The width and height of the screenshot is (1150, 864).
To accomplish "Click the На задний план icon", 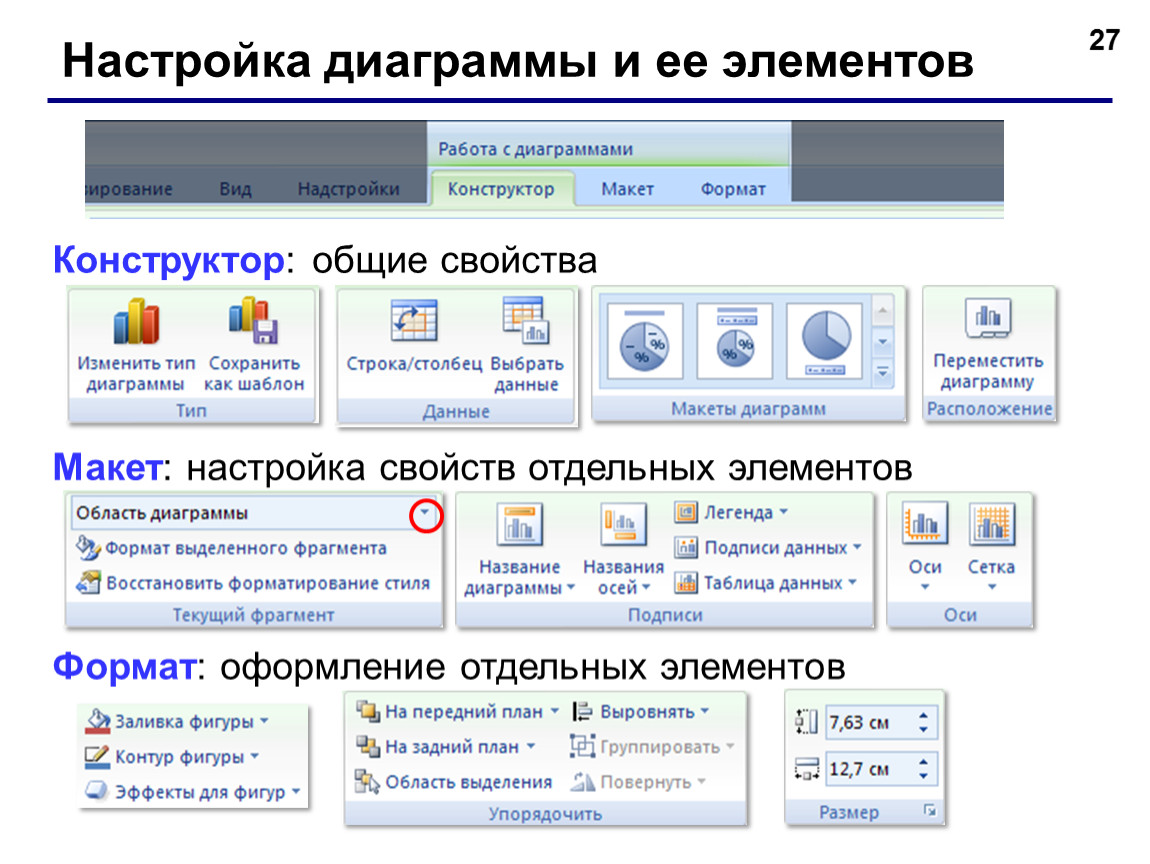I will [x=367, y=746].
